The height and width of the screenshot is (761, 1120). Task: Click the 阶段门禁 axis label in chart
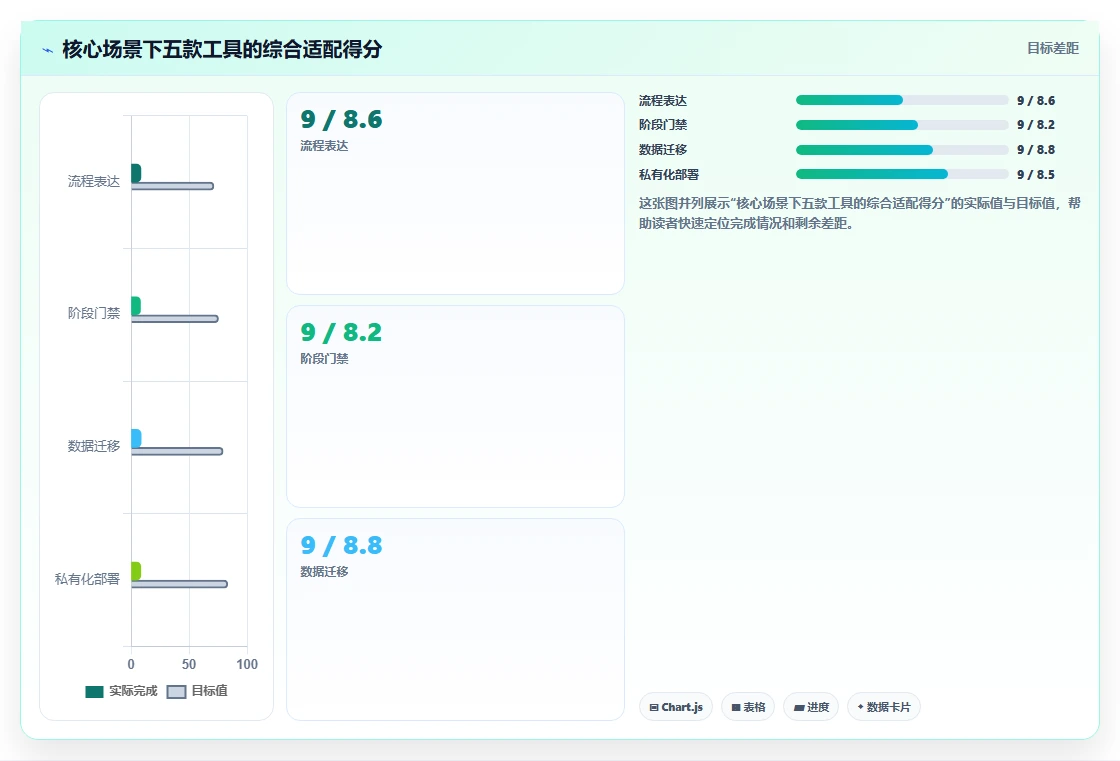(94, 313)
